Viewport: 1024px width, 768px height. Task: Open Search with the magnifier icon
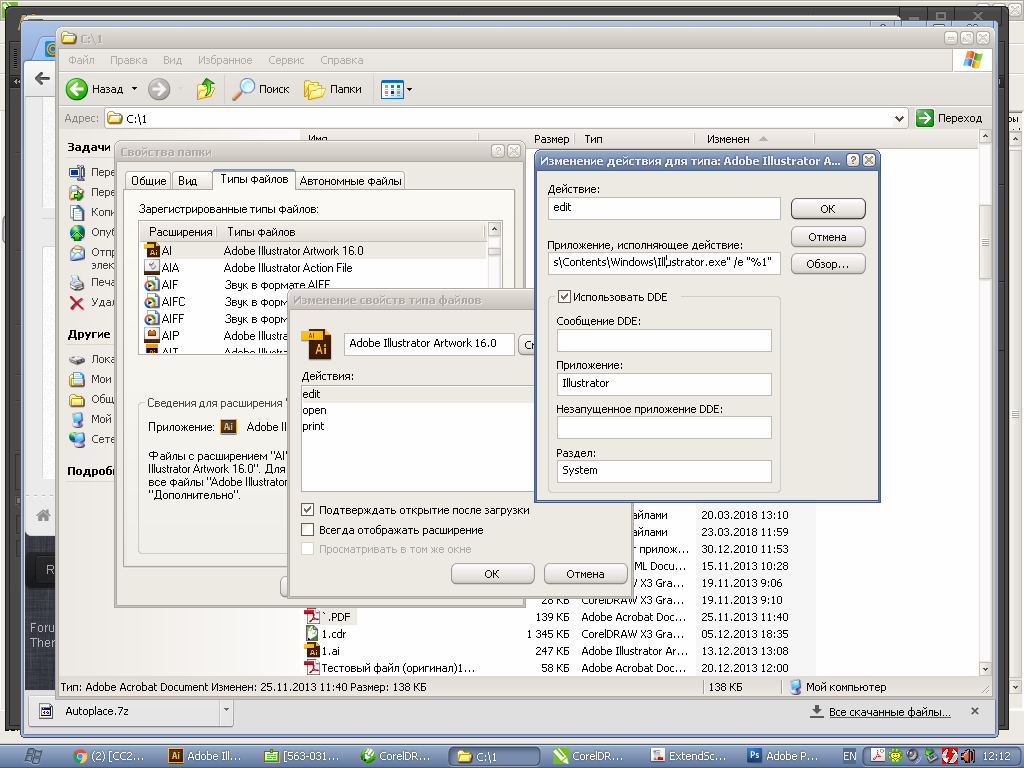coord(244,89)
